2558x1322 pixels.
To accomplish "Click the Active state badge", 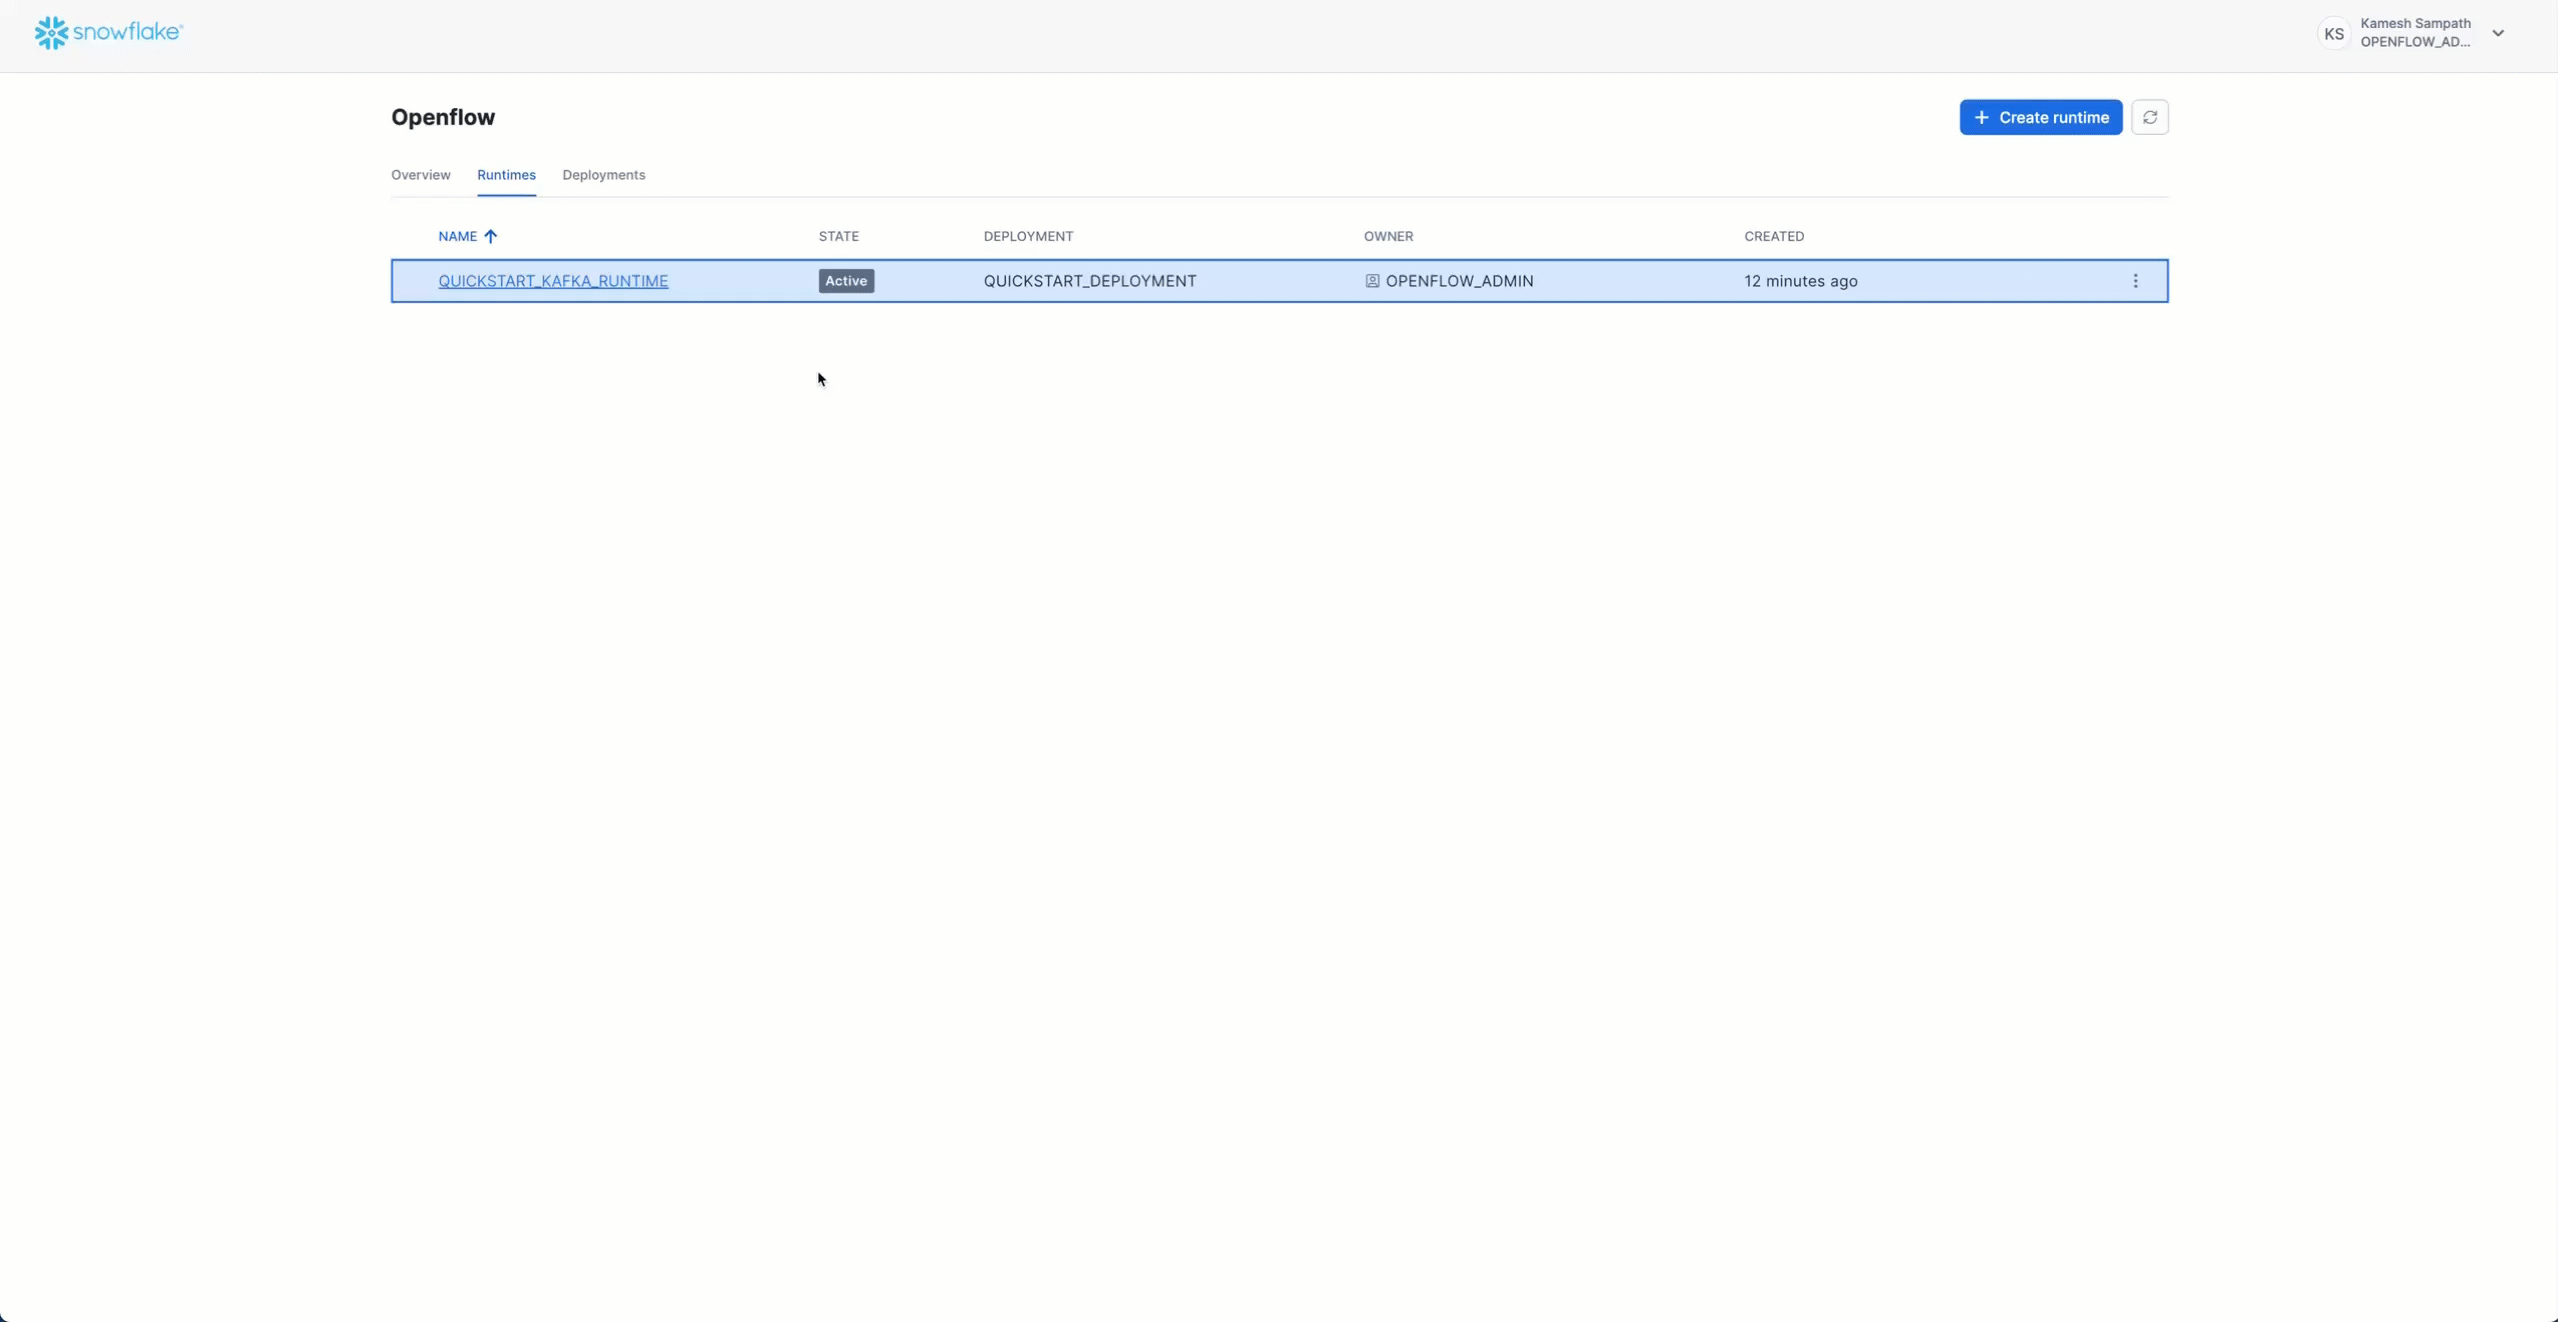I will [x=844, y=281].
